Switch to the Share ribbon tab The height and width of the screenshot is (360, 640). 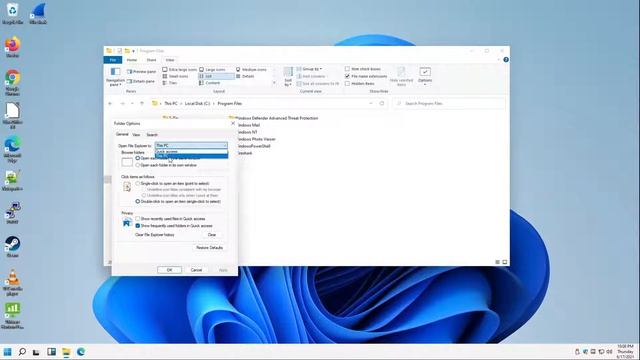[x=151, y=60]
